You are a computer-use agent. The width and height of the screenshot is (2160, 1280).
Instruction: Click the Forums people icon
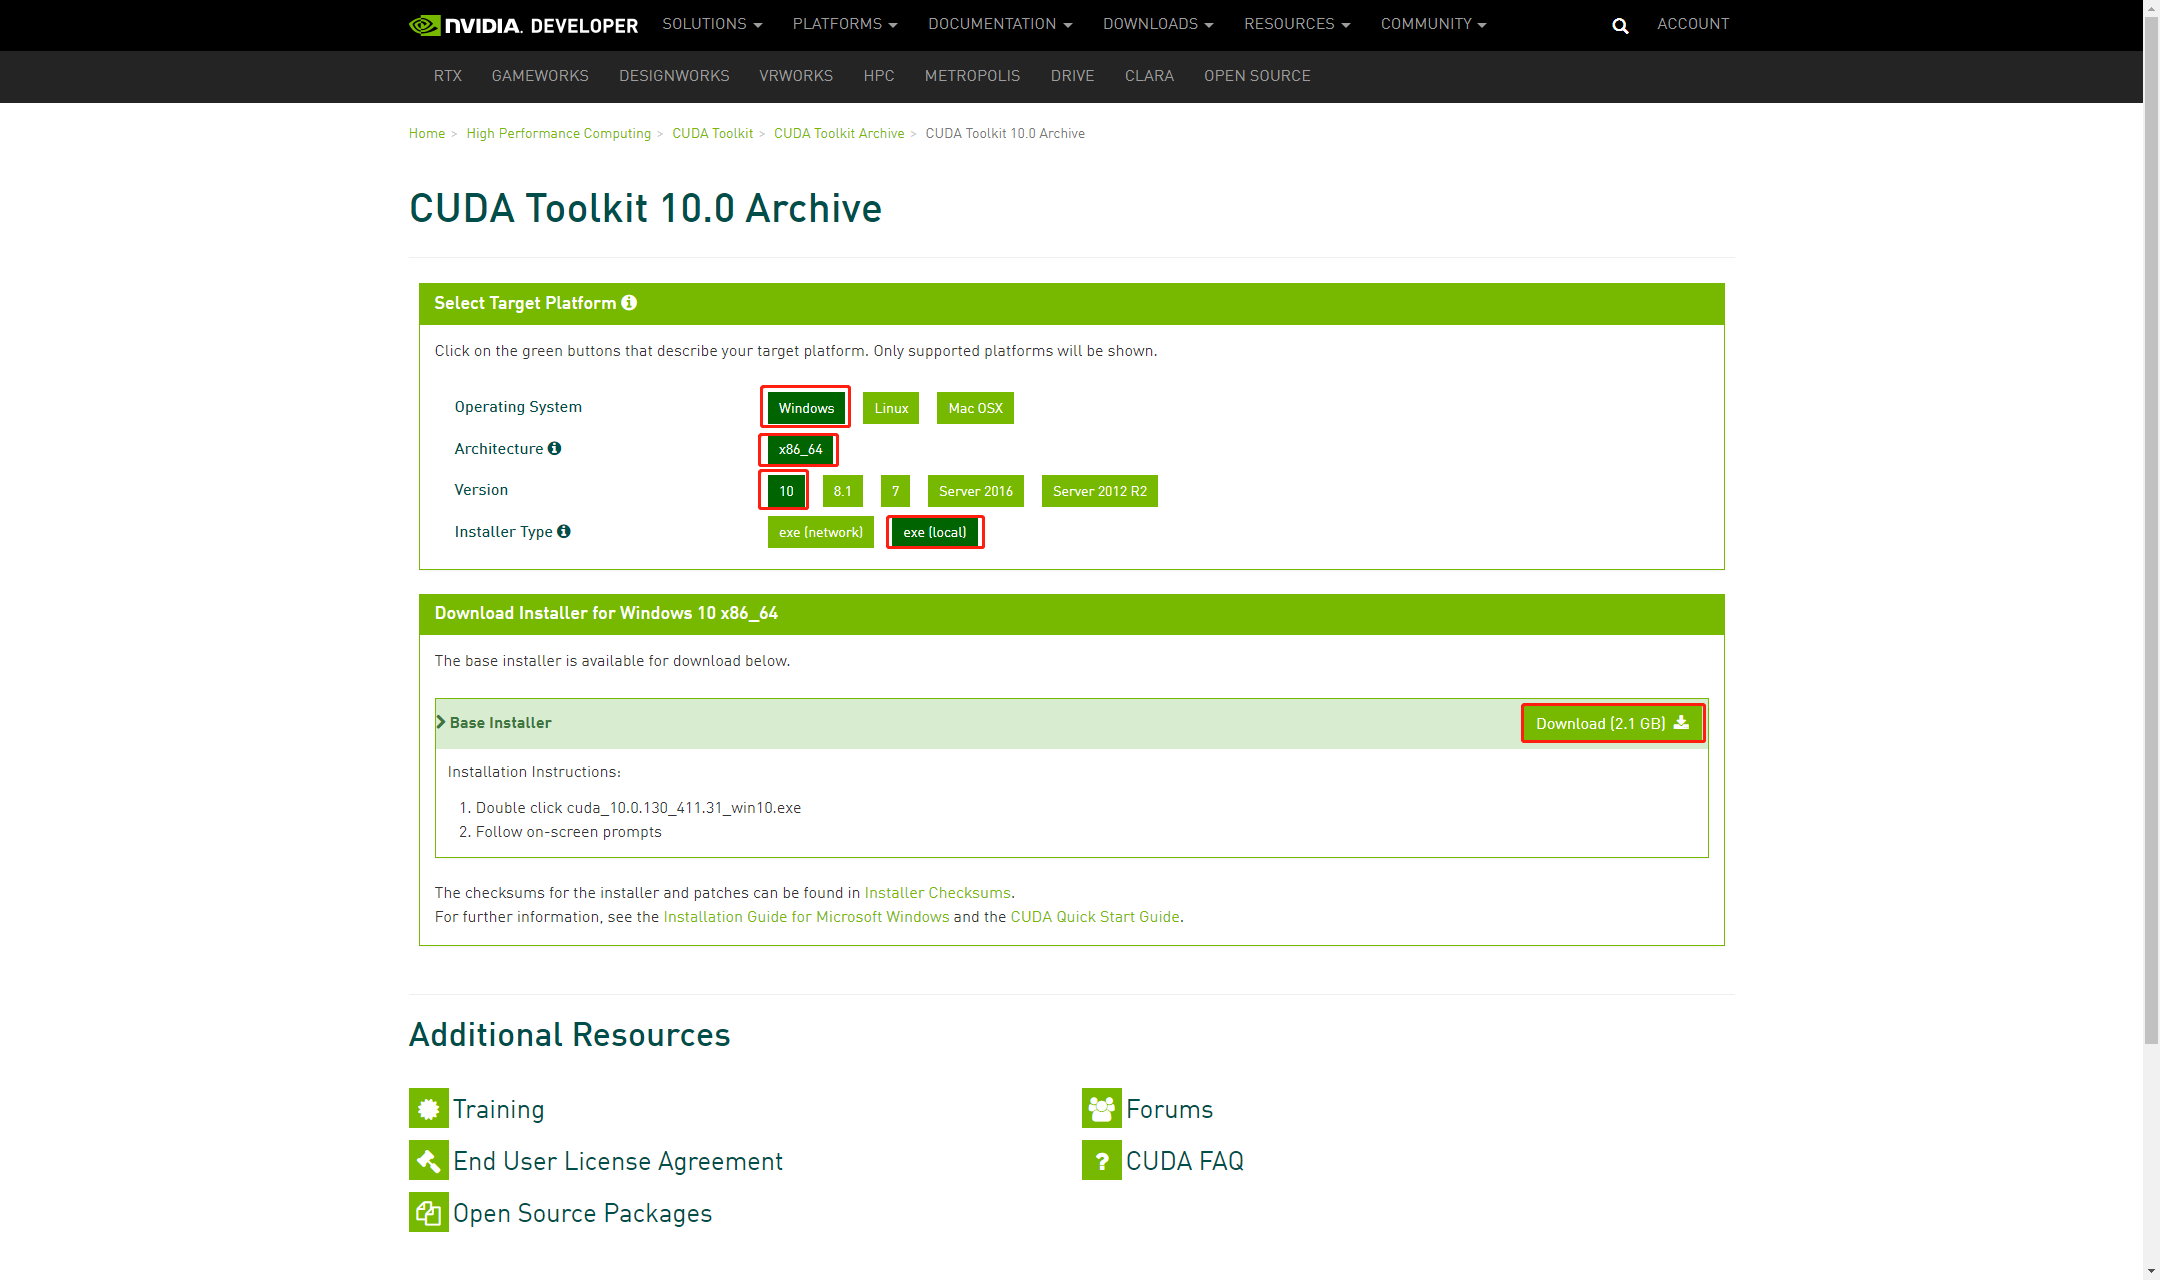click(x=1101, y=1108)
